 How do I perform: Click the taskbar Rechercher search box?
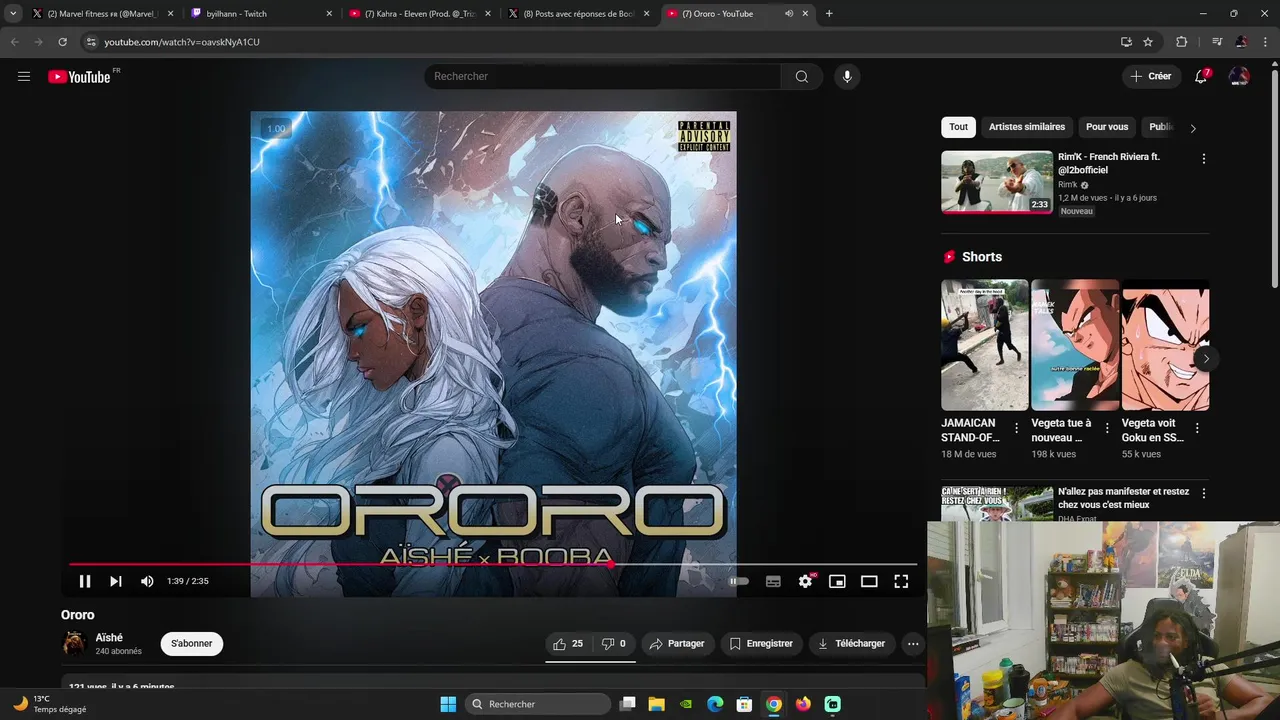coord(538,704)
